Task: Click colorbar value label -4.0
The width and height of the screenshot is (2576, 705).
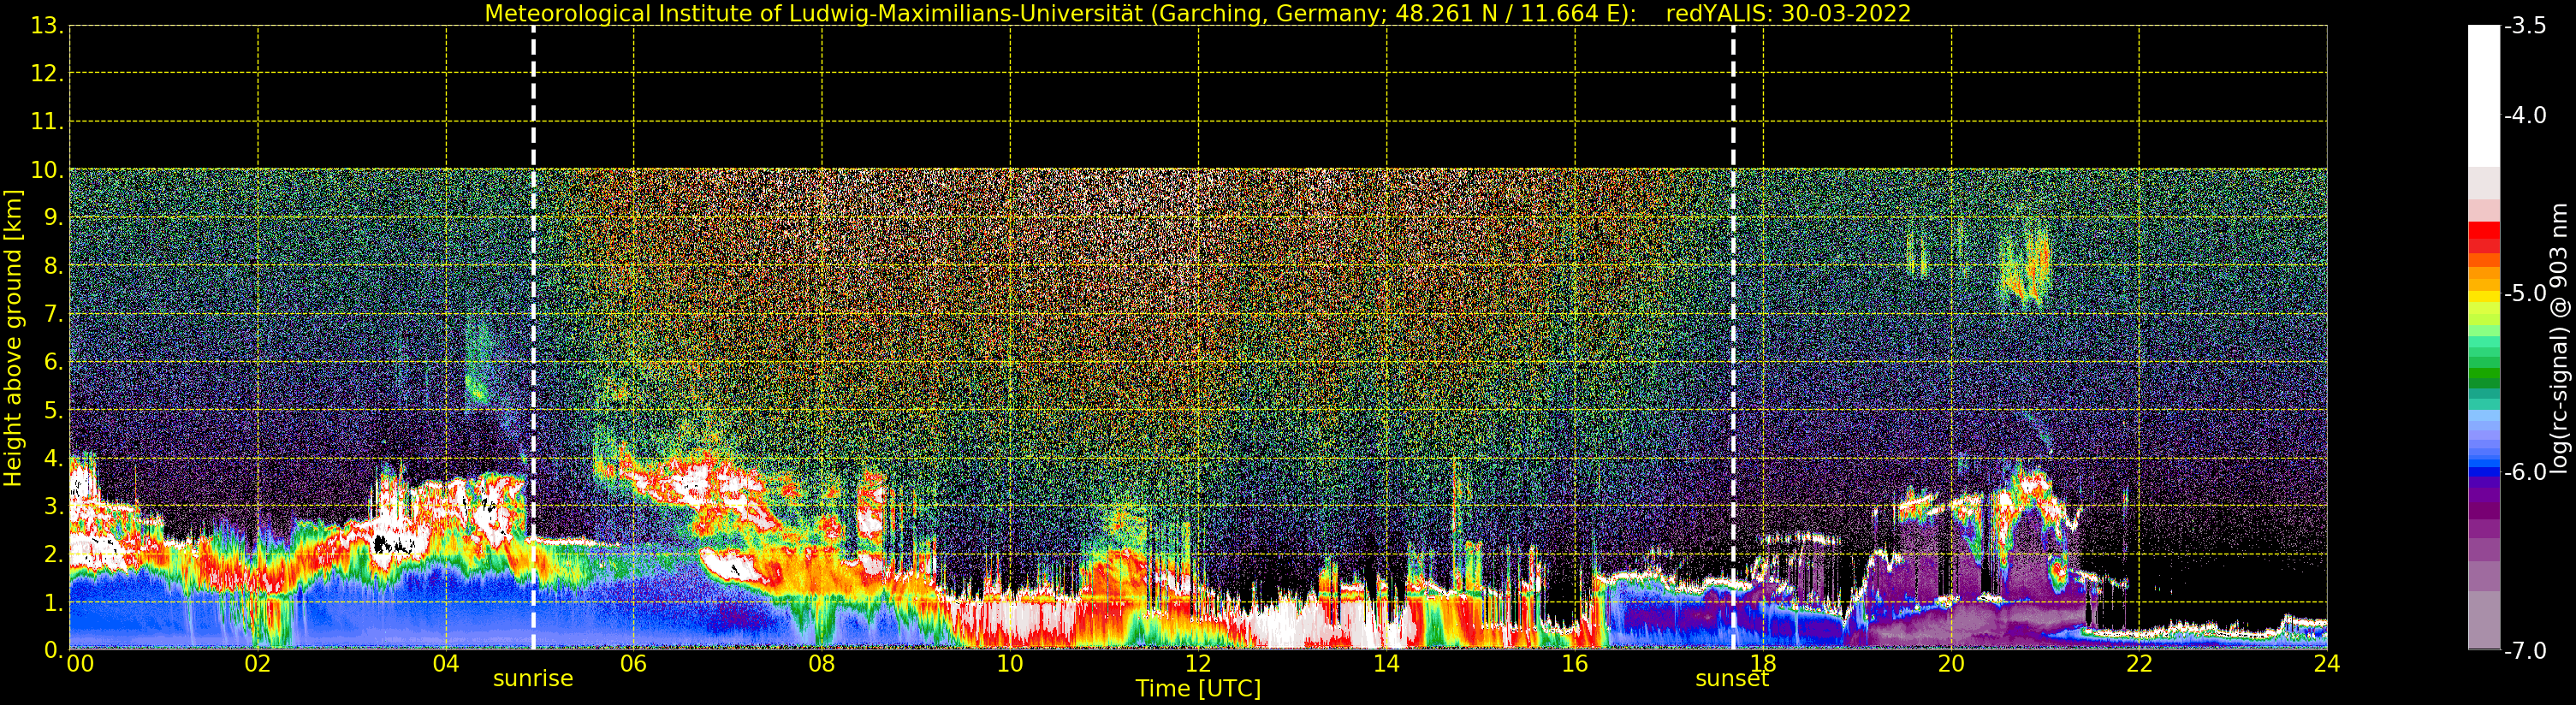Action: click(2525, 116)
